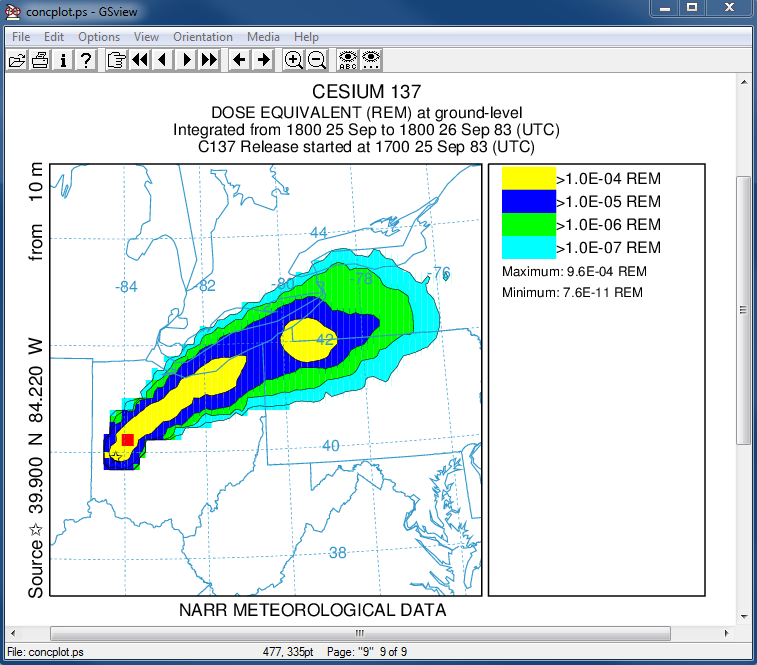Screen dimensions: 757x665
Task: Expand the View menu
Action: coord(146,37)
